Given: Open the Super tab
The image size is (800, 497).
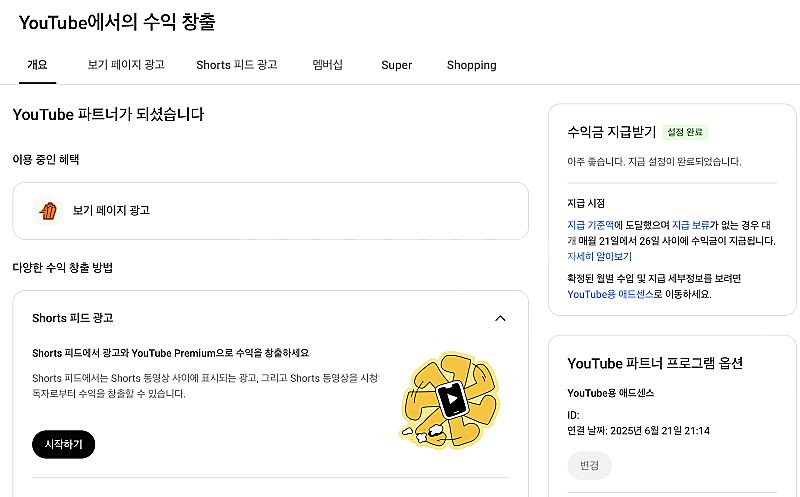Looking at the screenshot, I should click(x=396, y=65).
